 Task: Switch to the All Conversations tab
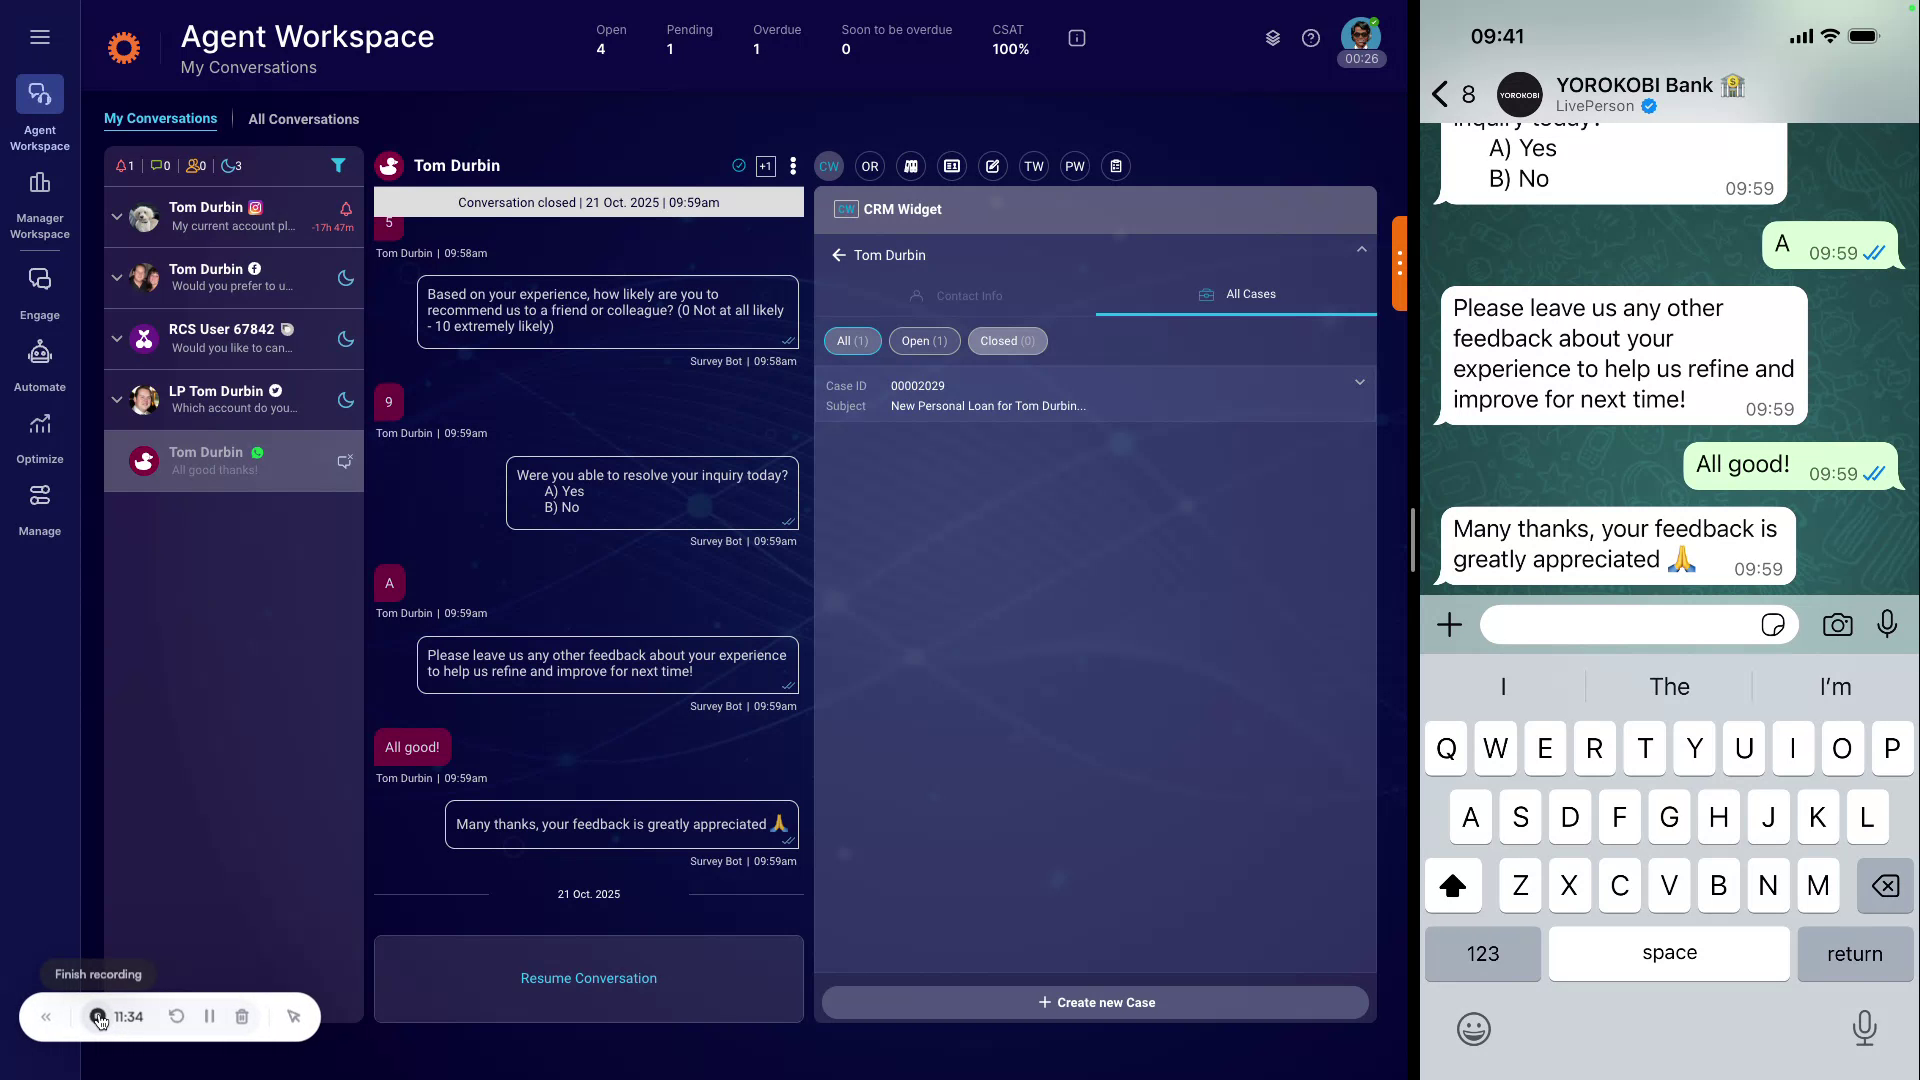[303, 119]
